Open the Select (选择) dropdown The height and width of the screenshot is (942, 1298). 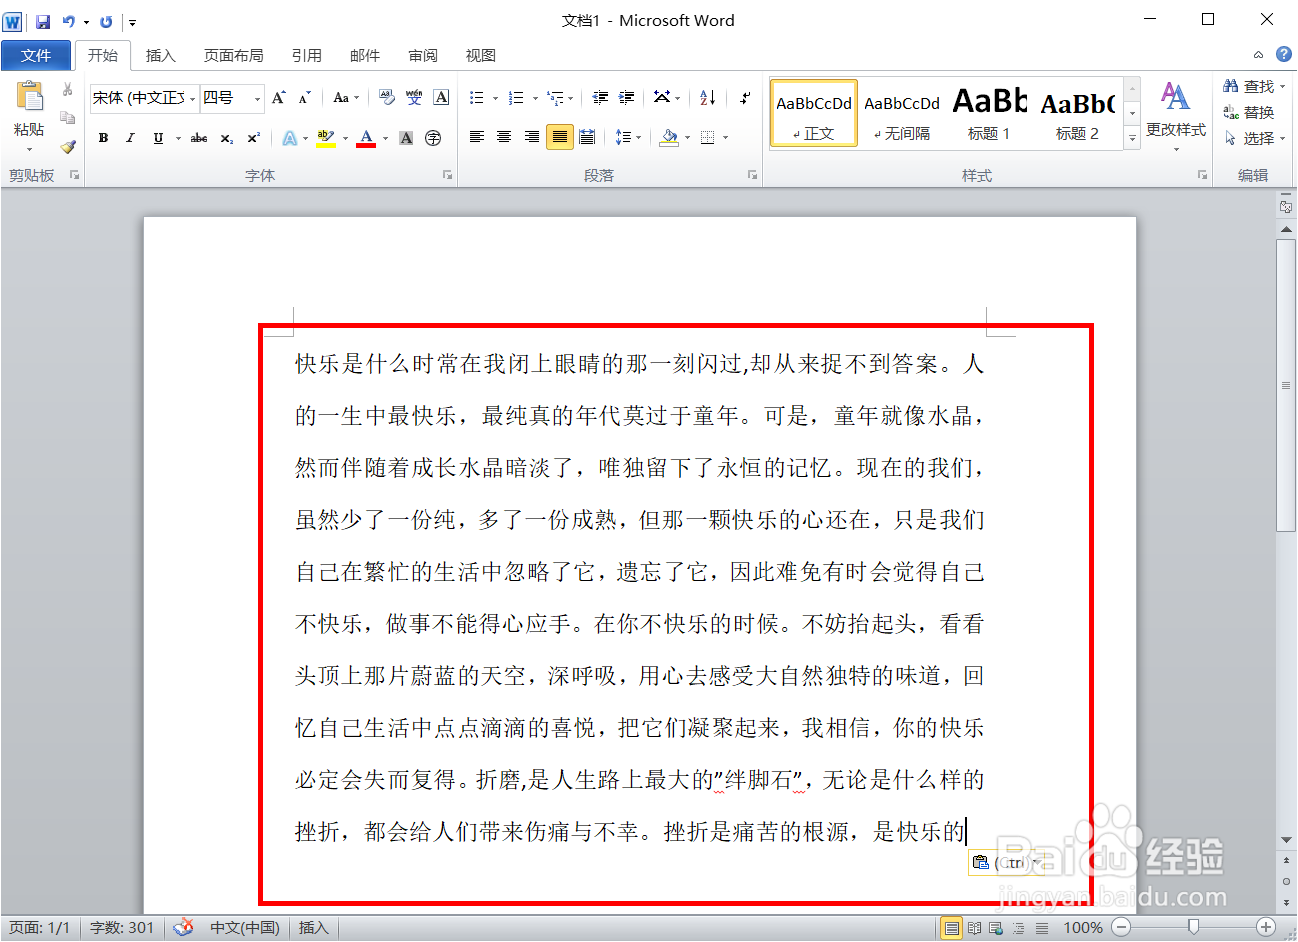(x=1254, y=138)
